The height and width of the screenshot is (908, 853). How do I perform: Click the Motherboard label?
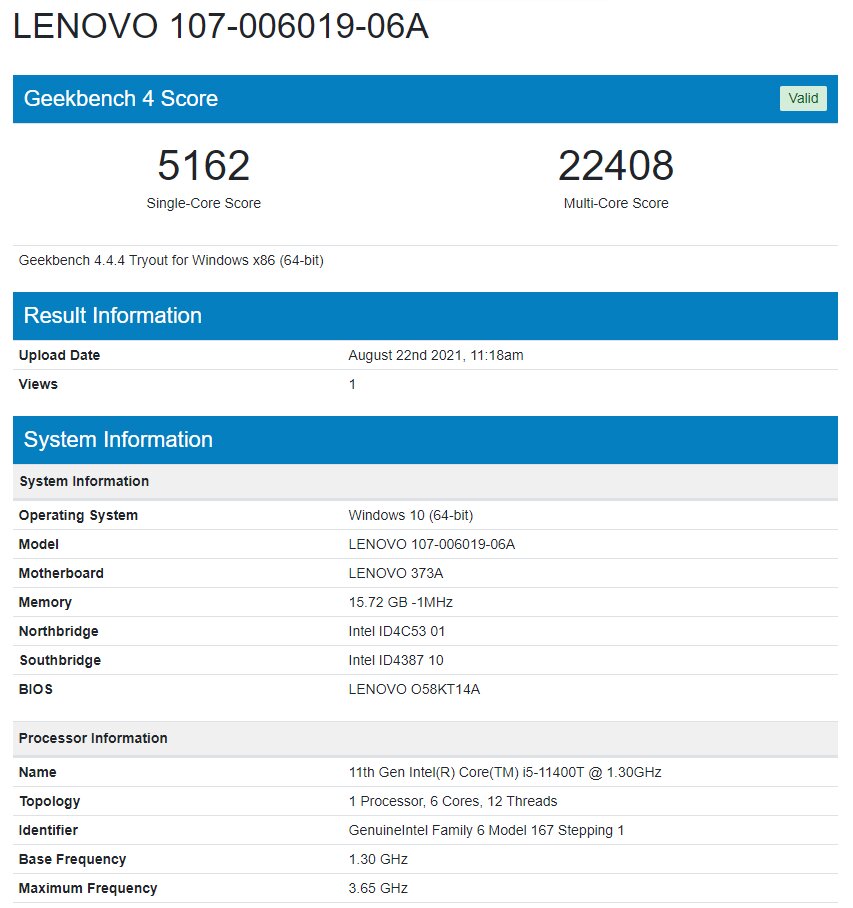pos(61,573)
